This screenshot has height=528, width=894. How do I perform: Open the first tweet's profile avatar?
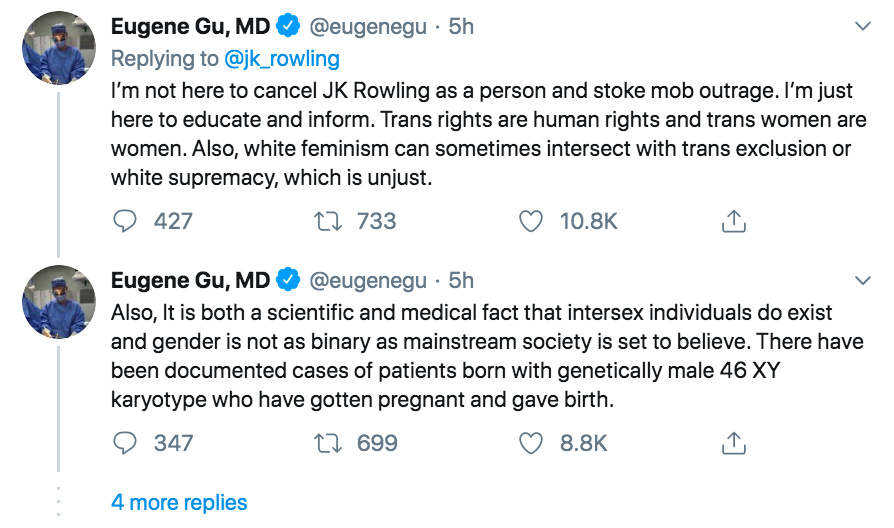[58, 47]
